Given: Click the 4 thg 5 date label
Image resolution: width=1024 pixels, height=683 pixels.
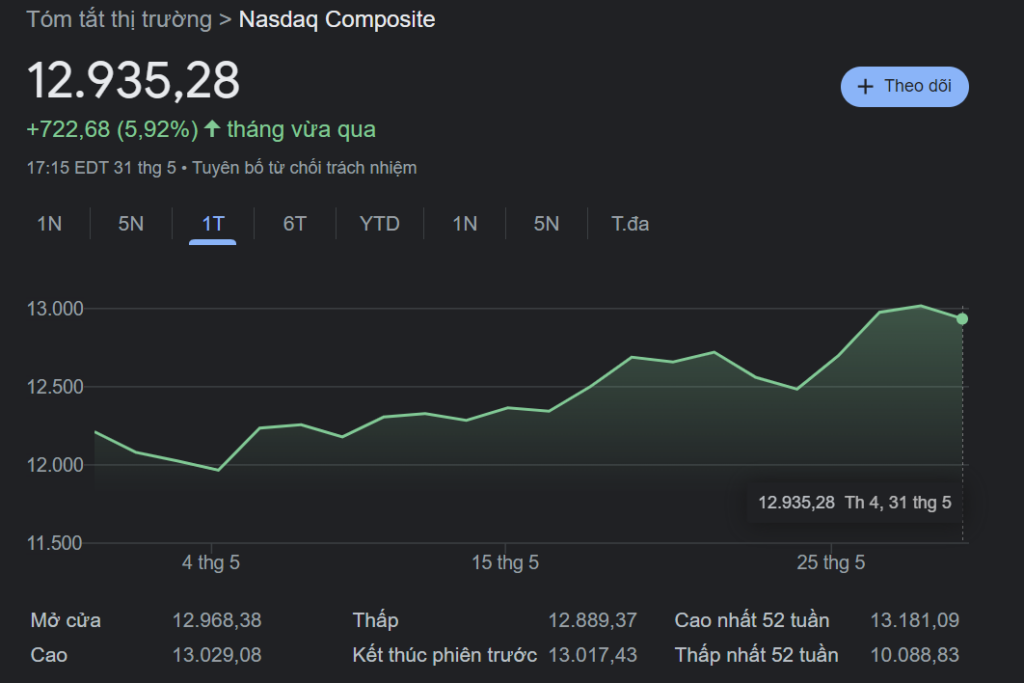Looking at the screenshot, I should [x=211, y=562].
